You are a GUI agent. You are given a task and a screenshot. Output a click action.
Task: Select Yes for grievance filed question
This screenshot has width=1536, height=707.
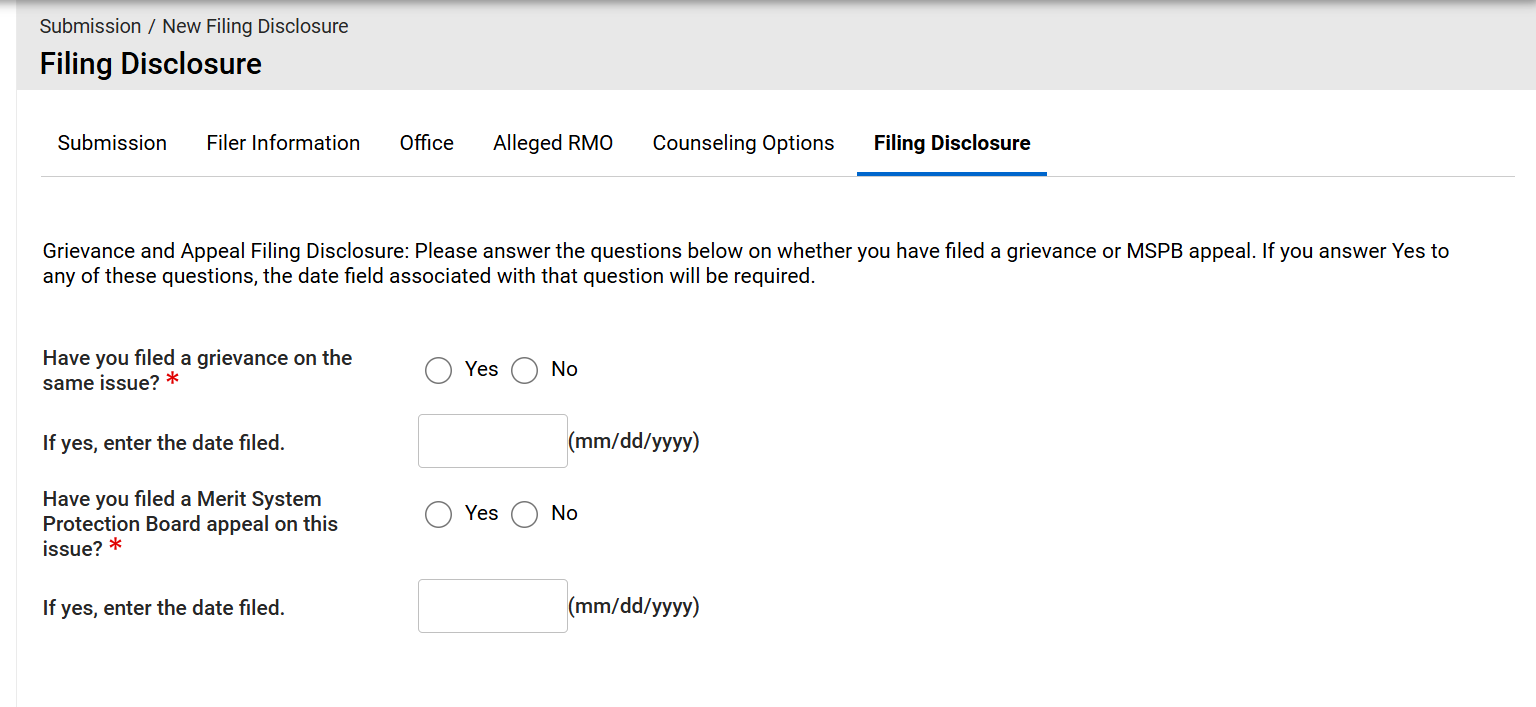[x=439, y=371]
